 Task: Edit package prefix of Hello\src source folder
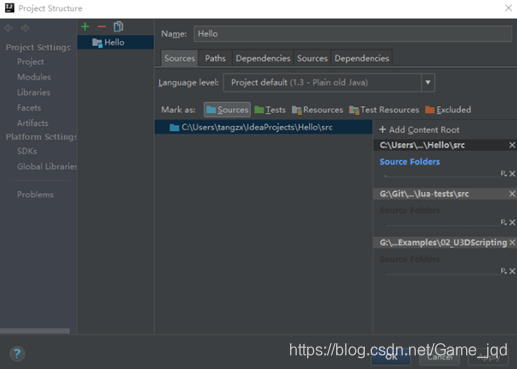click(503, 173)
